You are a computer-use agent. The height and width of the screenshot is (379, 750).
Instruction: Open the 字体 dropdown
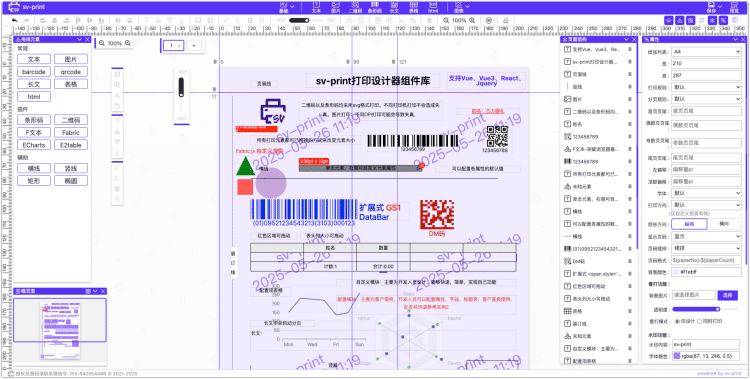(x=706, y=193)
